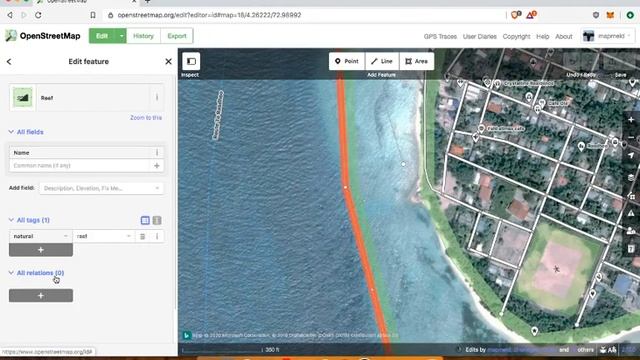Viewport: 640px width, 360px height.
Task: Click the green Edit button
Action: coord(102,36)
